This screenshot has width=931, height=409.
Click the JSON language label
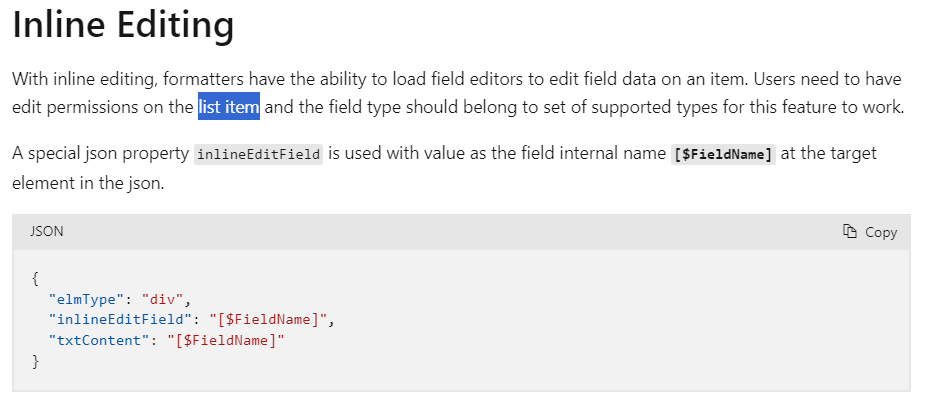click(47, 232)
